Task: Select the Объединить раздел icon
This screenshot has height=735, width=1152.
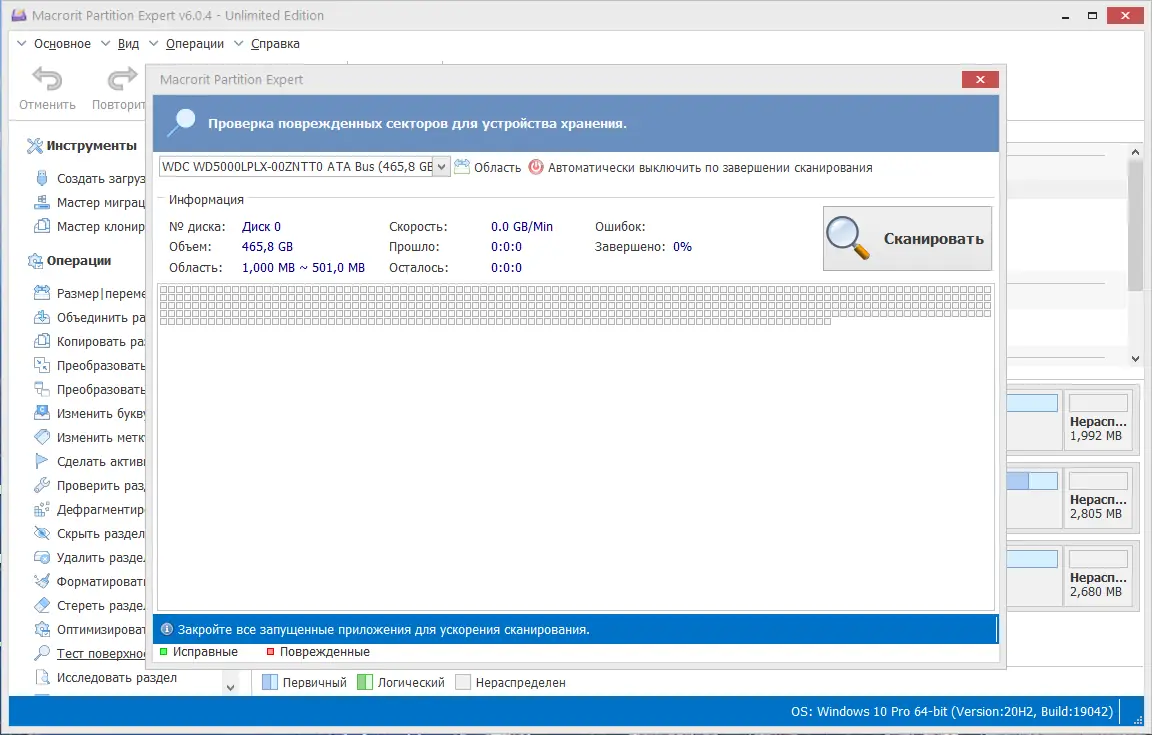Action: [42, 318]
